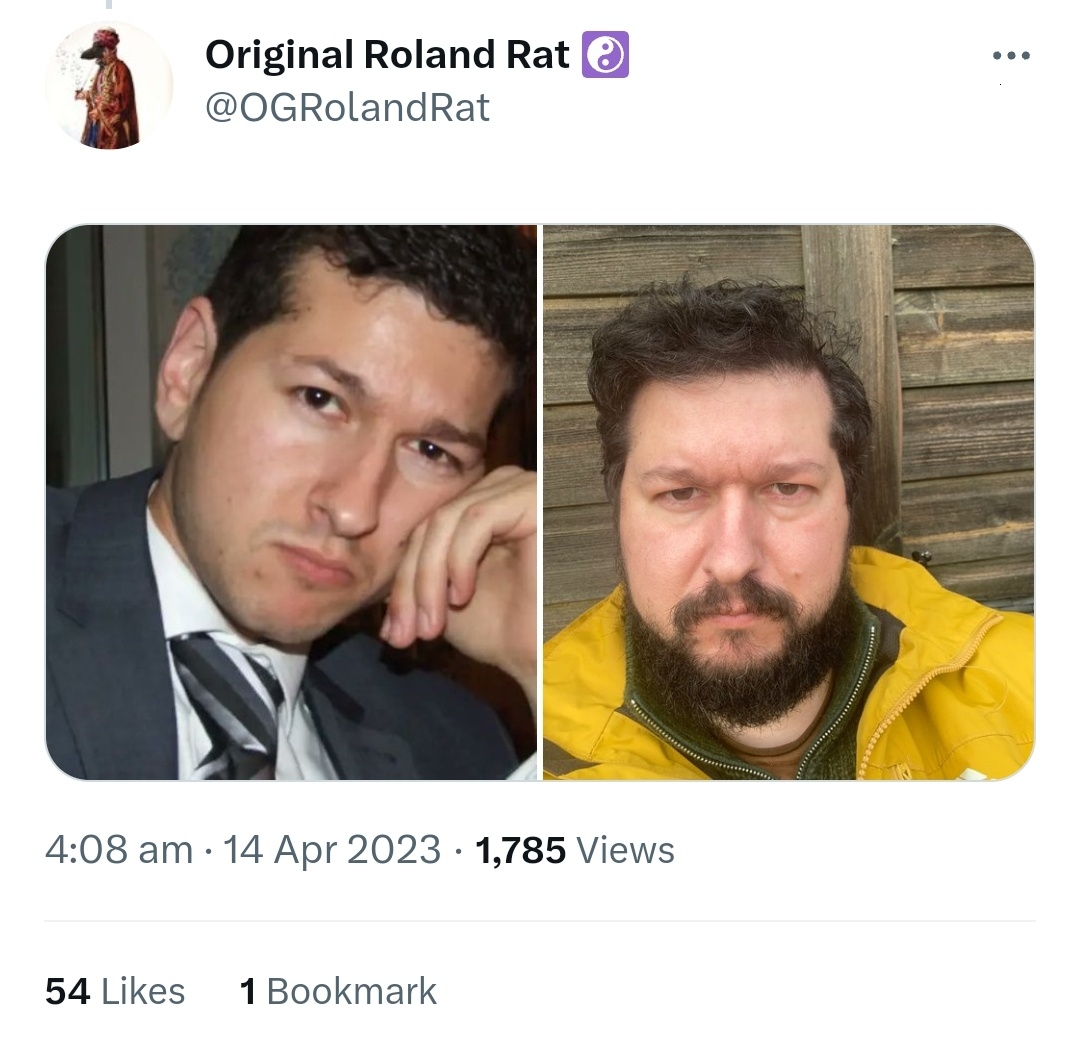Visit the @OGRolandRat handle link

tap(347, 107)
